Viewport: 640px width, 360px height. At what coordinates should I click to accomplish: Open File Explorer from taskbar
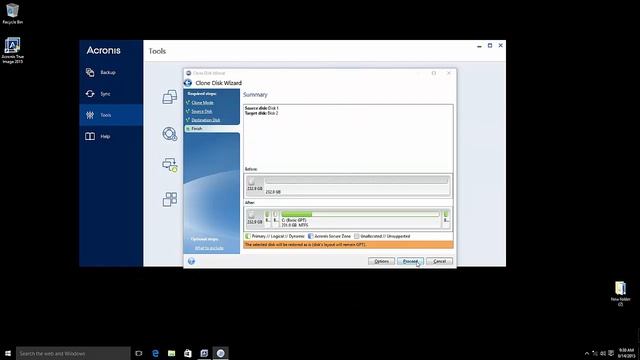pos(171,353)
